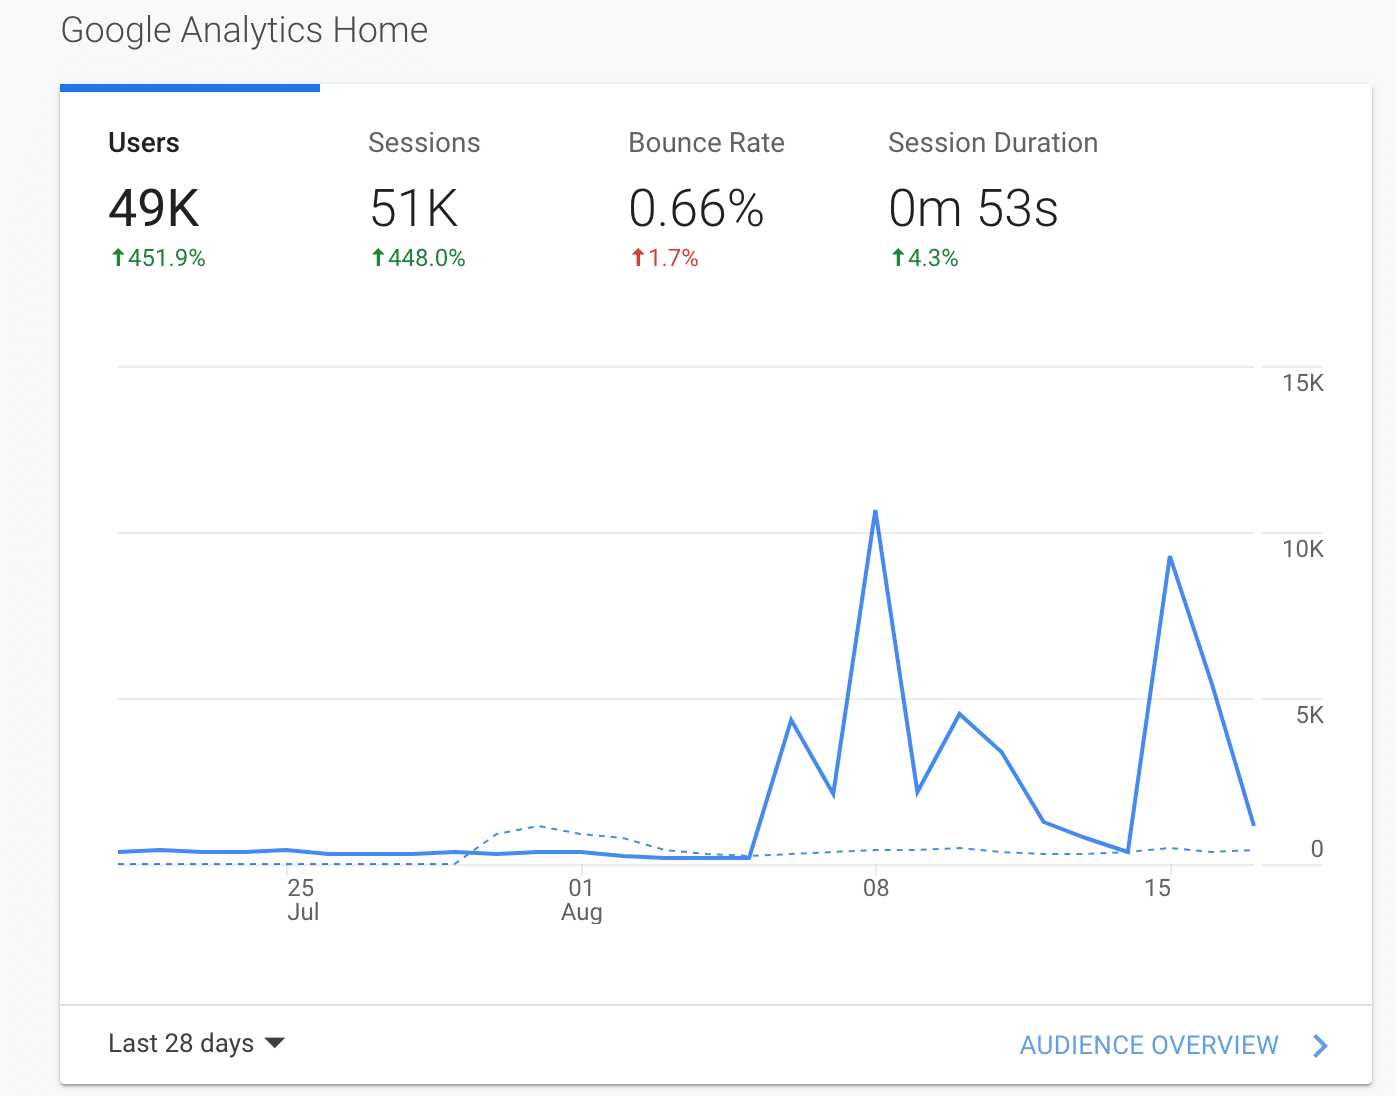Open the AUDIENCE OVERVIEW report link
The width and height of the screenshot is (1396, 1096).
1149,1045
